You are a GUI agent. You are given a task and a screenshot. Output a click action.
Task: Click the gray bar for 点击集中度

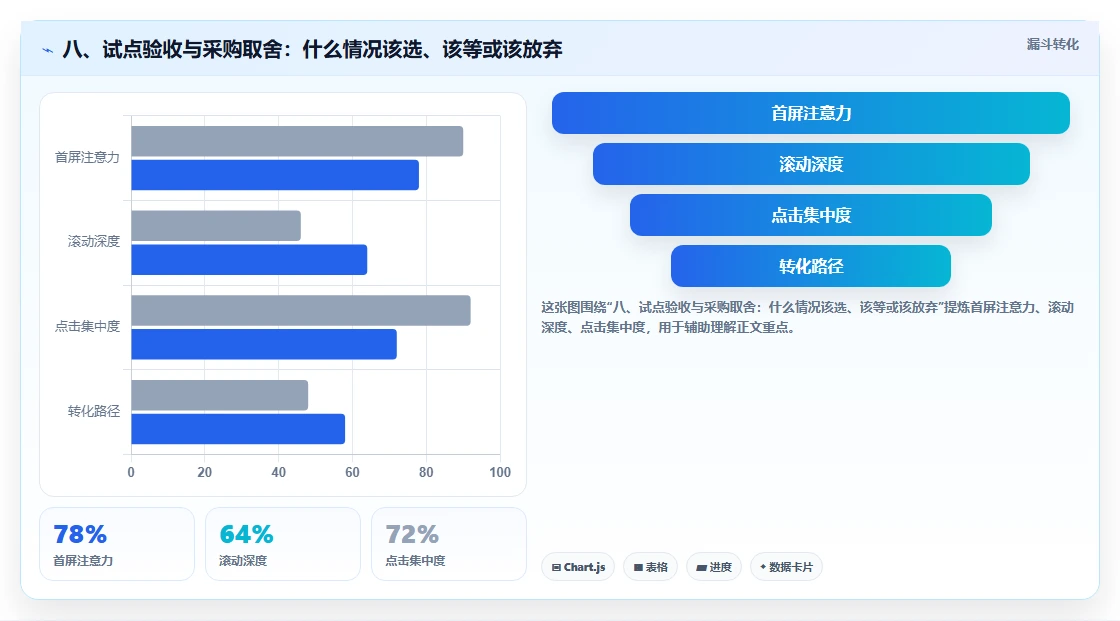(x=301, y=311)
